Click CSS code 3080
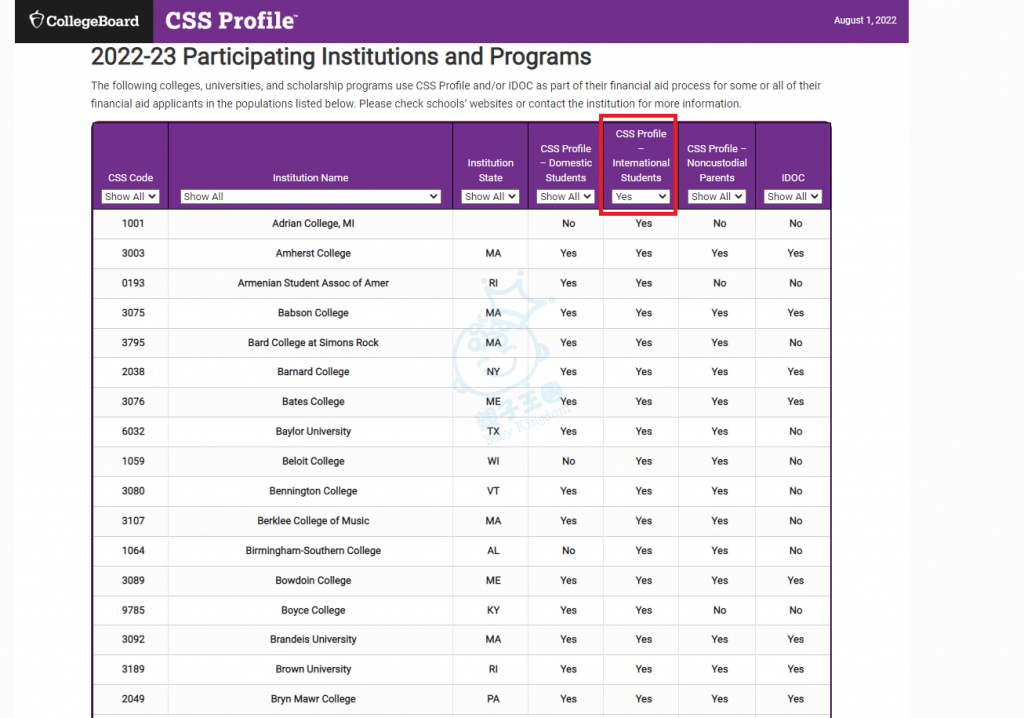Screen dimensions: 1024x718 [133, 491]
